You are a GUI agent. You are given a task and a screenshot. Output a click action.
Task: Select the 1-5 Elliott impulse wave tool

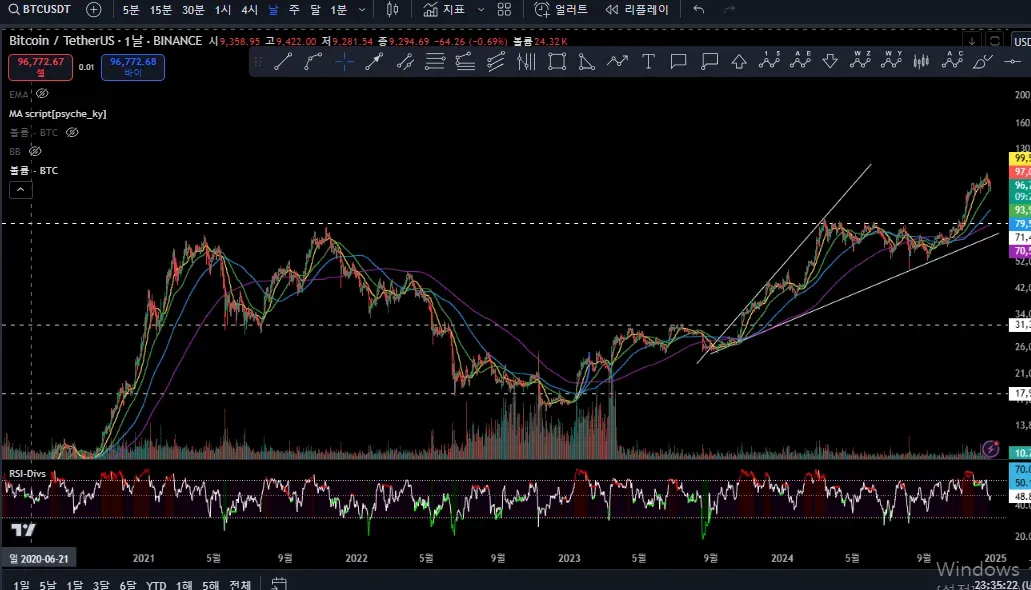click(769, 60)
